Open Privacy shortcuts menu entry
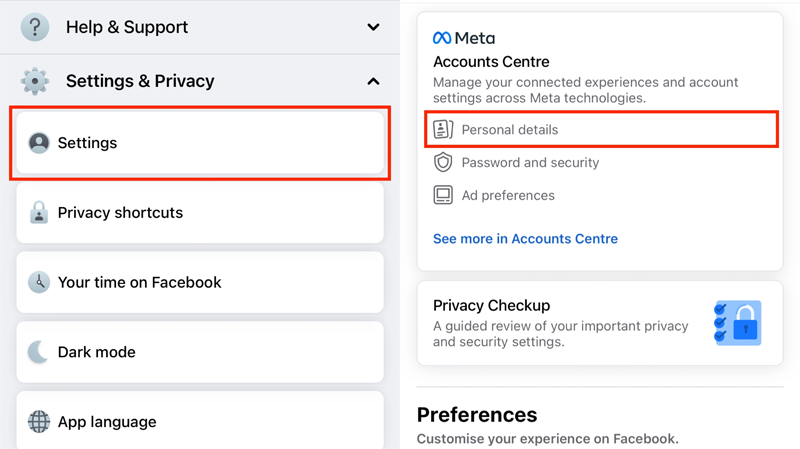800x449 pixels. (200, 212)
